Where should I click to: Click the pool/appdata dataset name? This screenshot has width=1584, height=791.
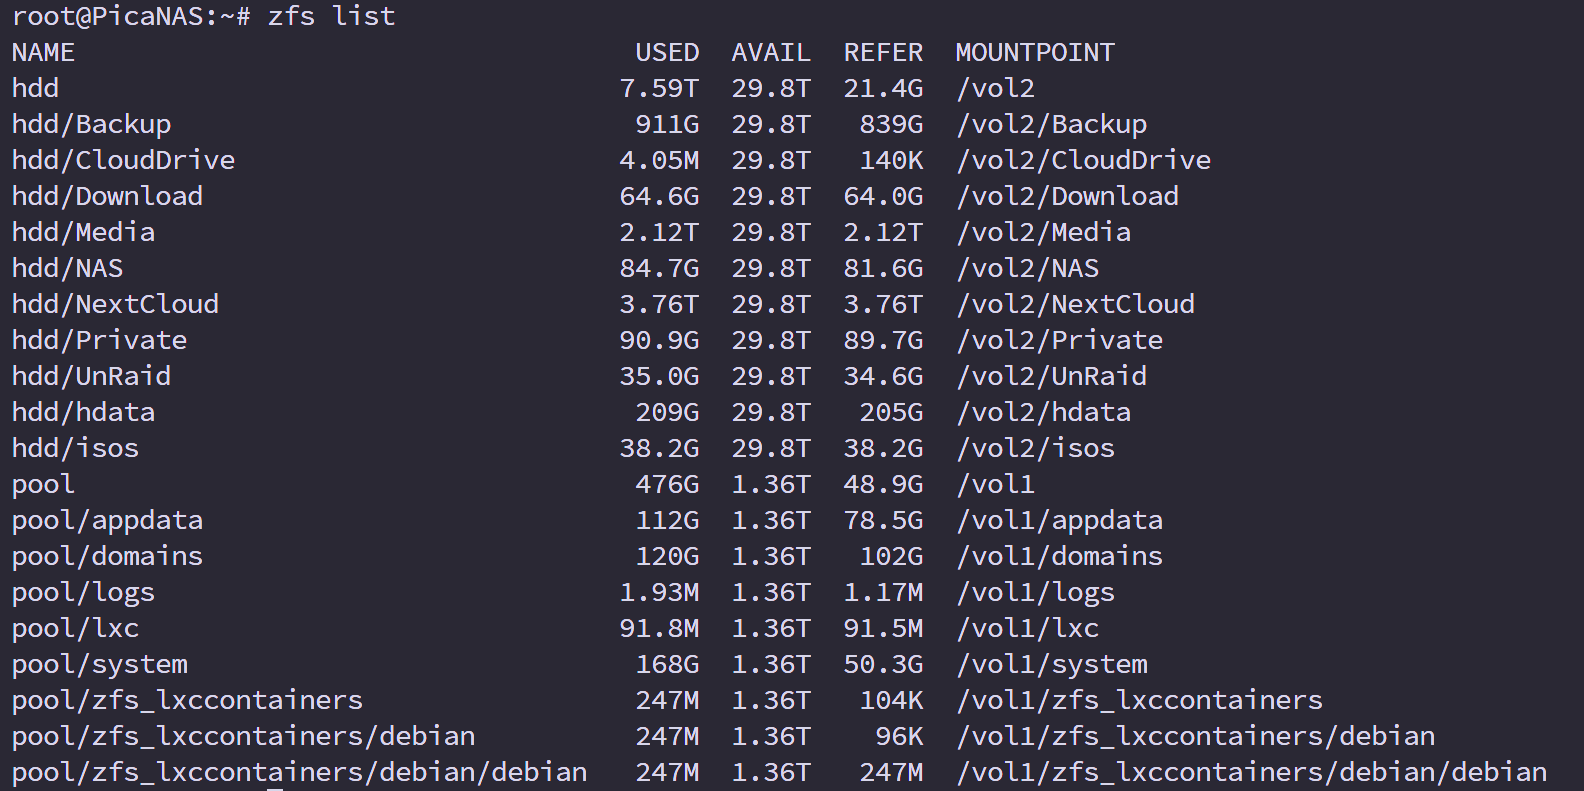pos(107,520)
